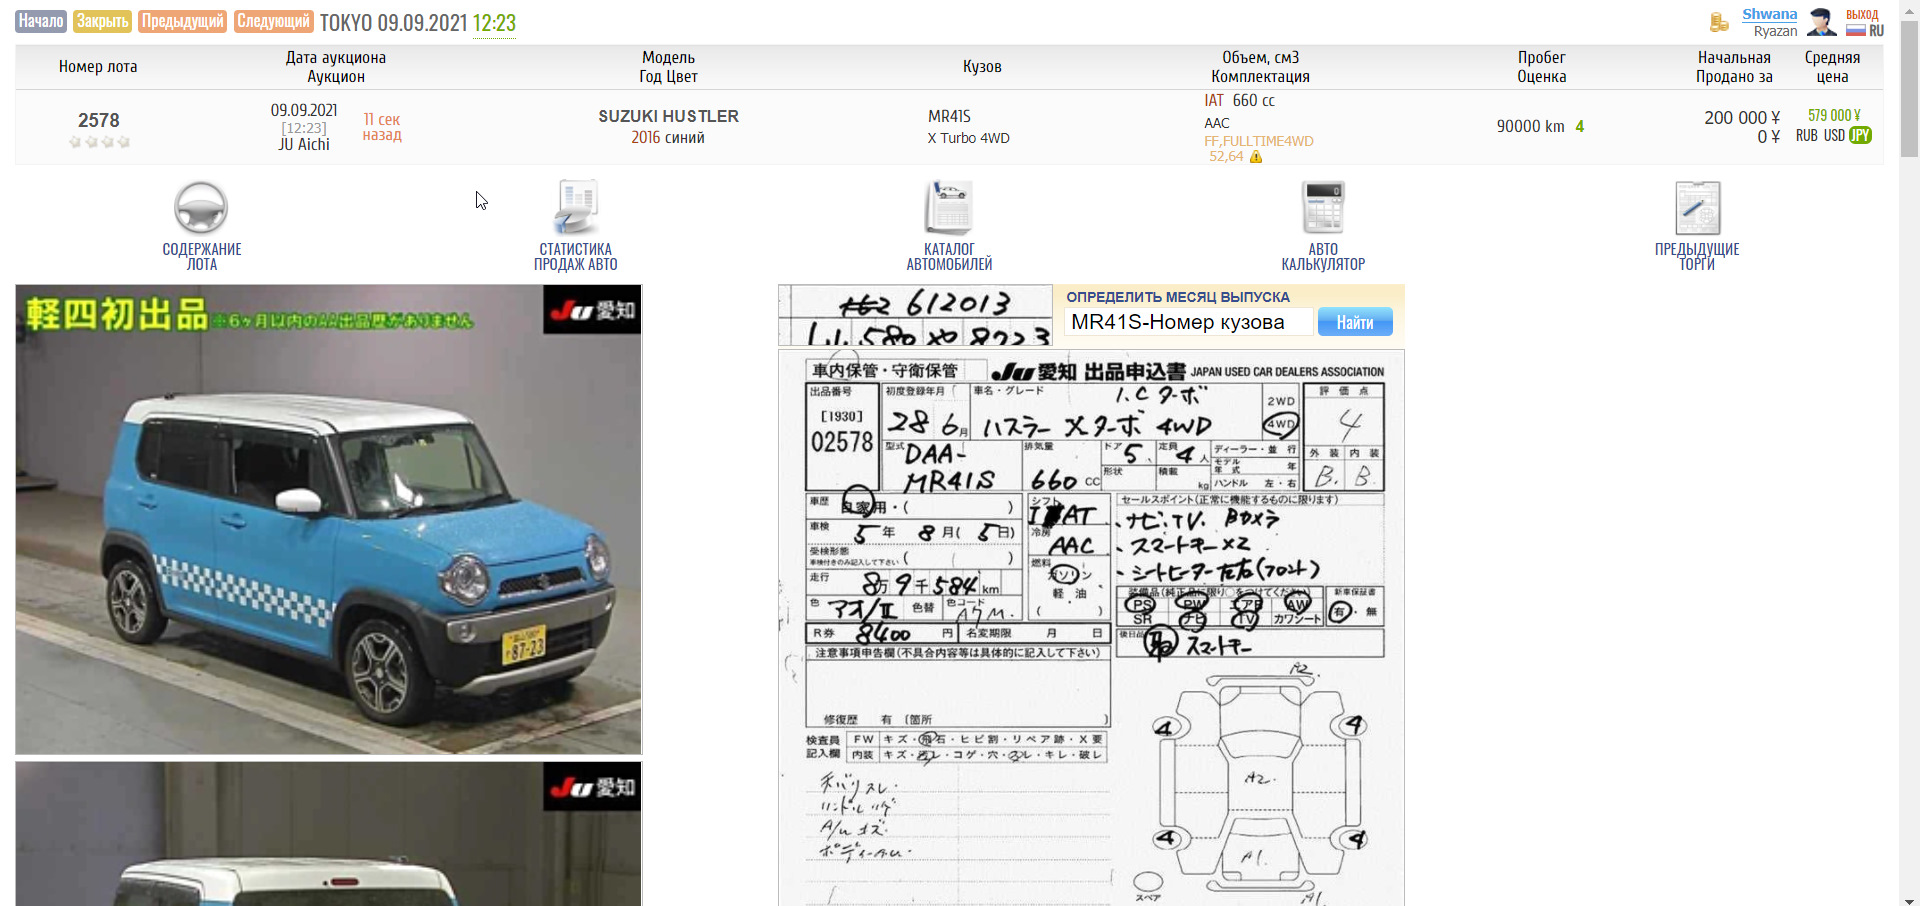Focus the MR41S body number input field
The height and width of the screenshot is (906, 1920).
point(1188,322)
